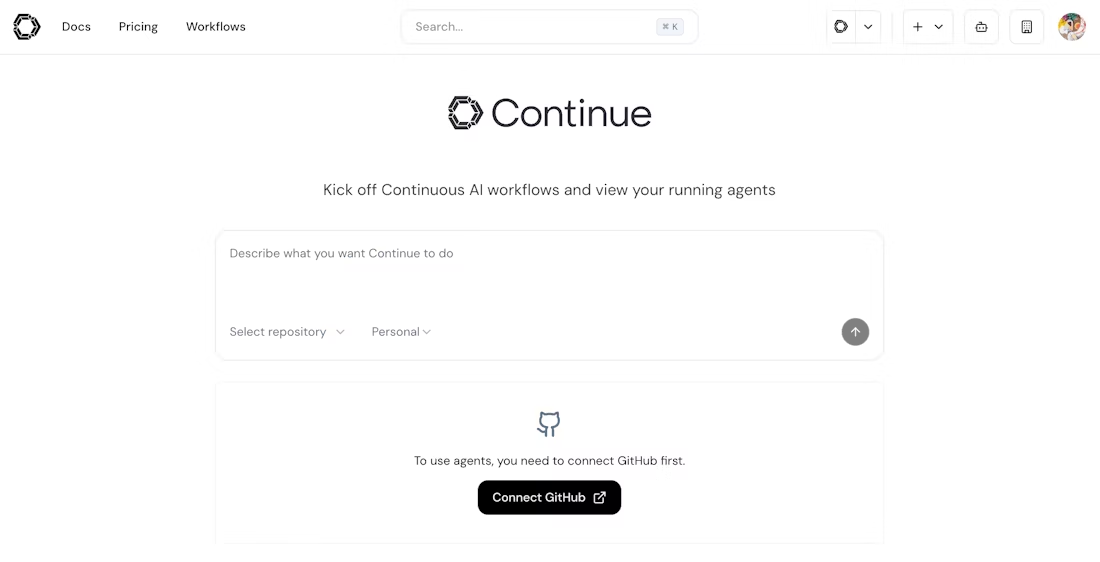Open the Select repository dropdown
The width and height of the screenshot is (1100, 562).
point(287,332)
